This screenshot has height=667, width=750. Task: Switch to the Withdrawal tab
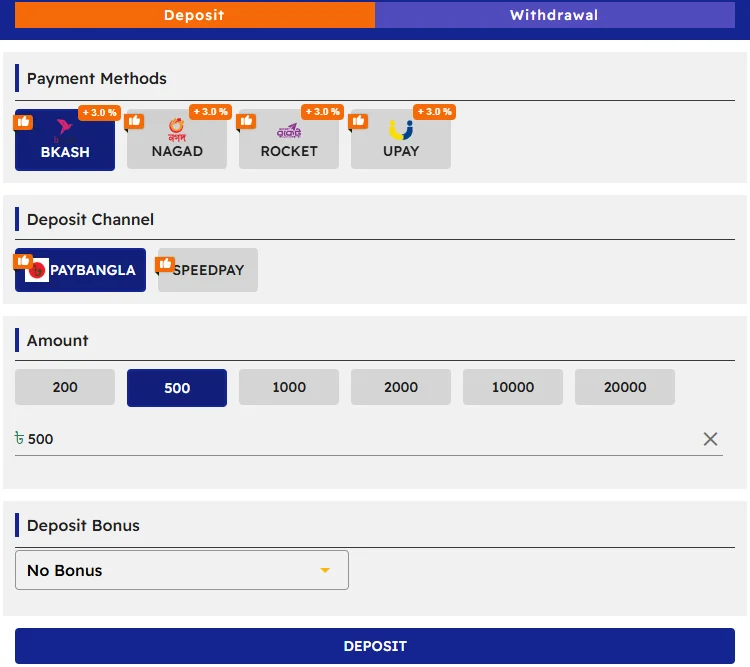tap(555, 15)
